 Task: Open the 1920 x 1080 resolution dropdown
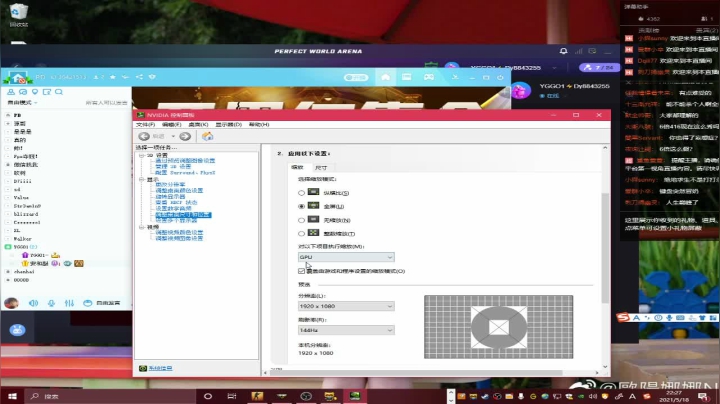[x=346, y=306]
